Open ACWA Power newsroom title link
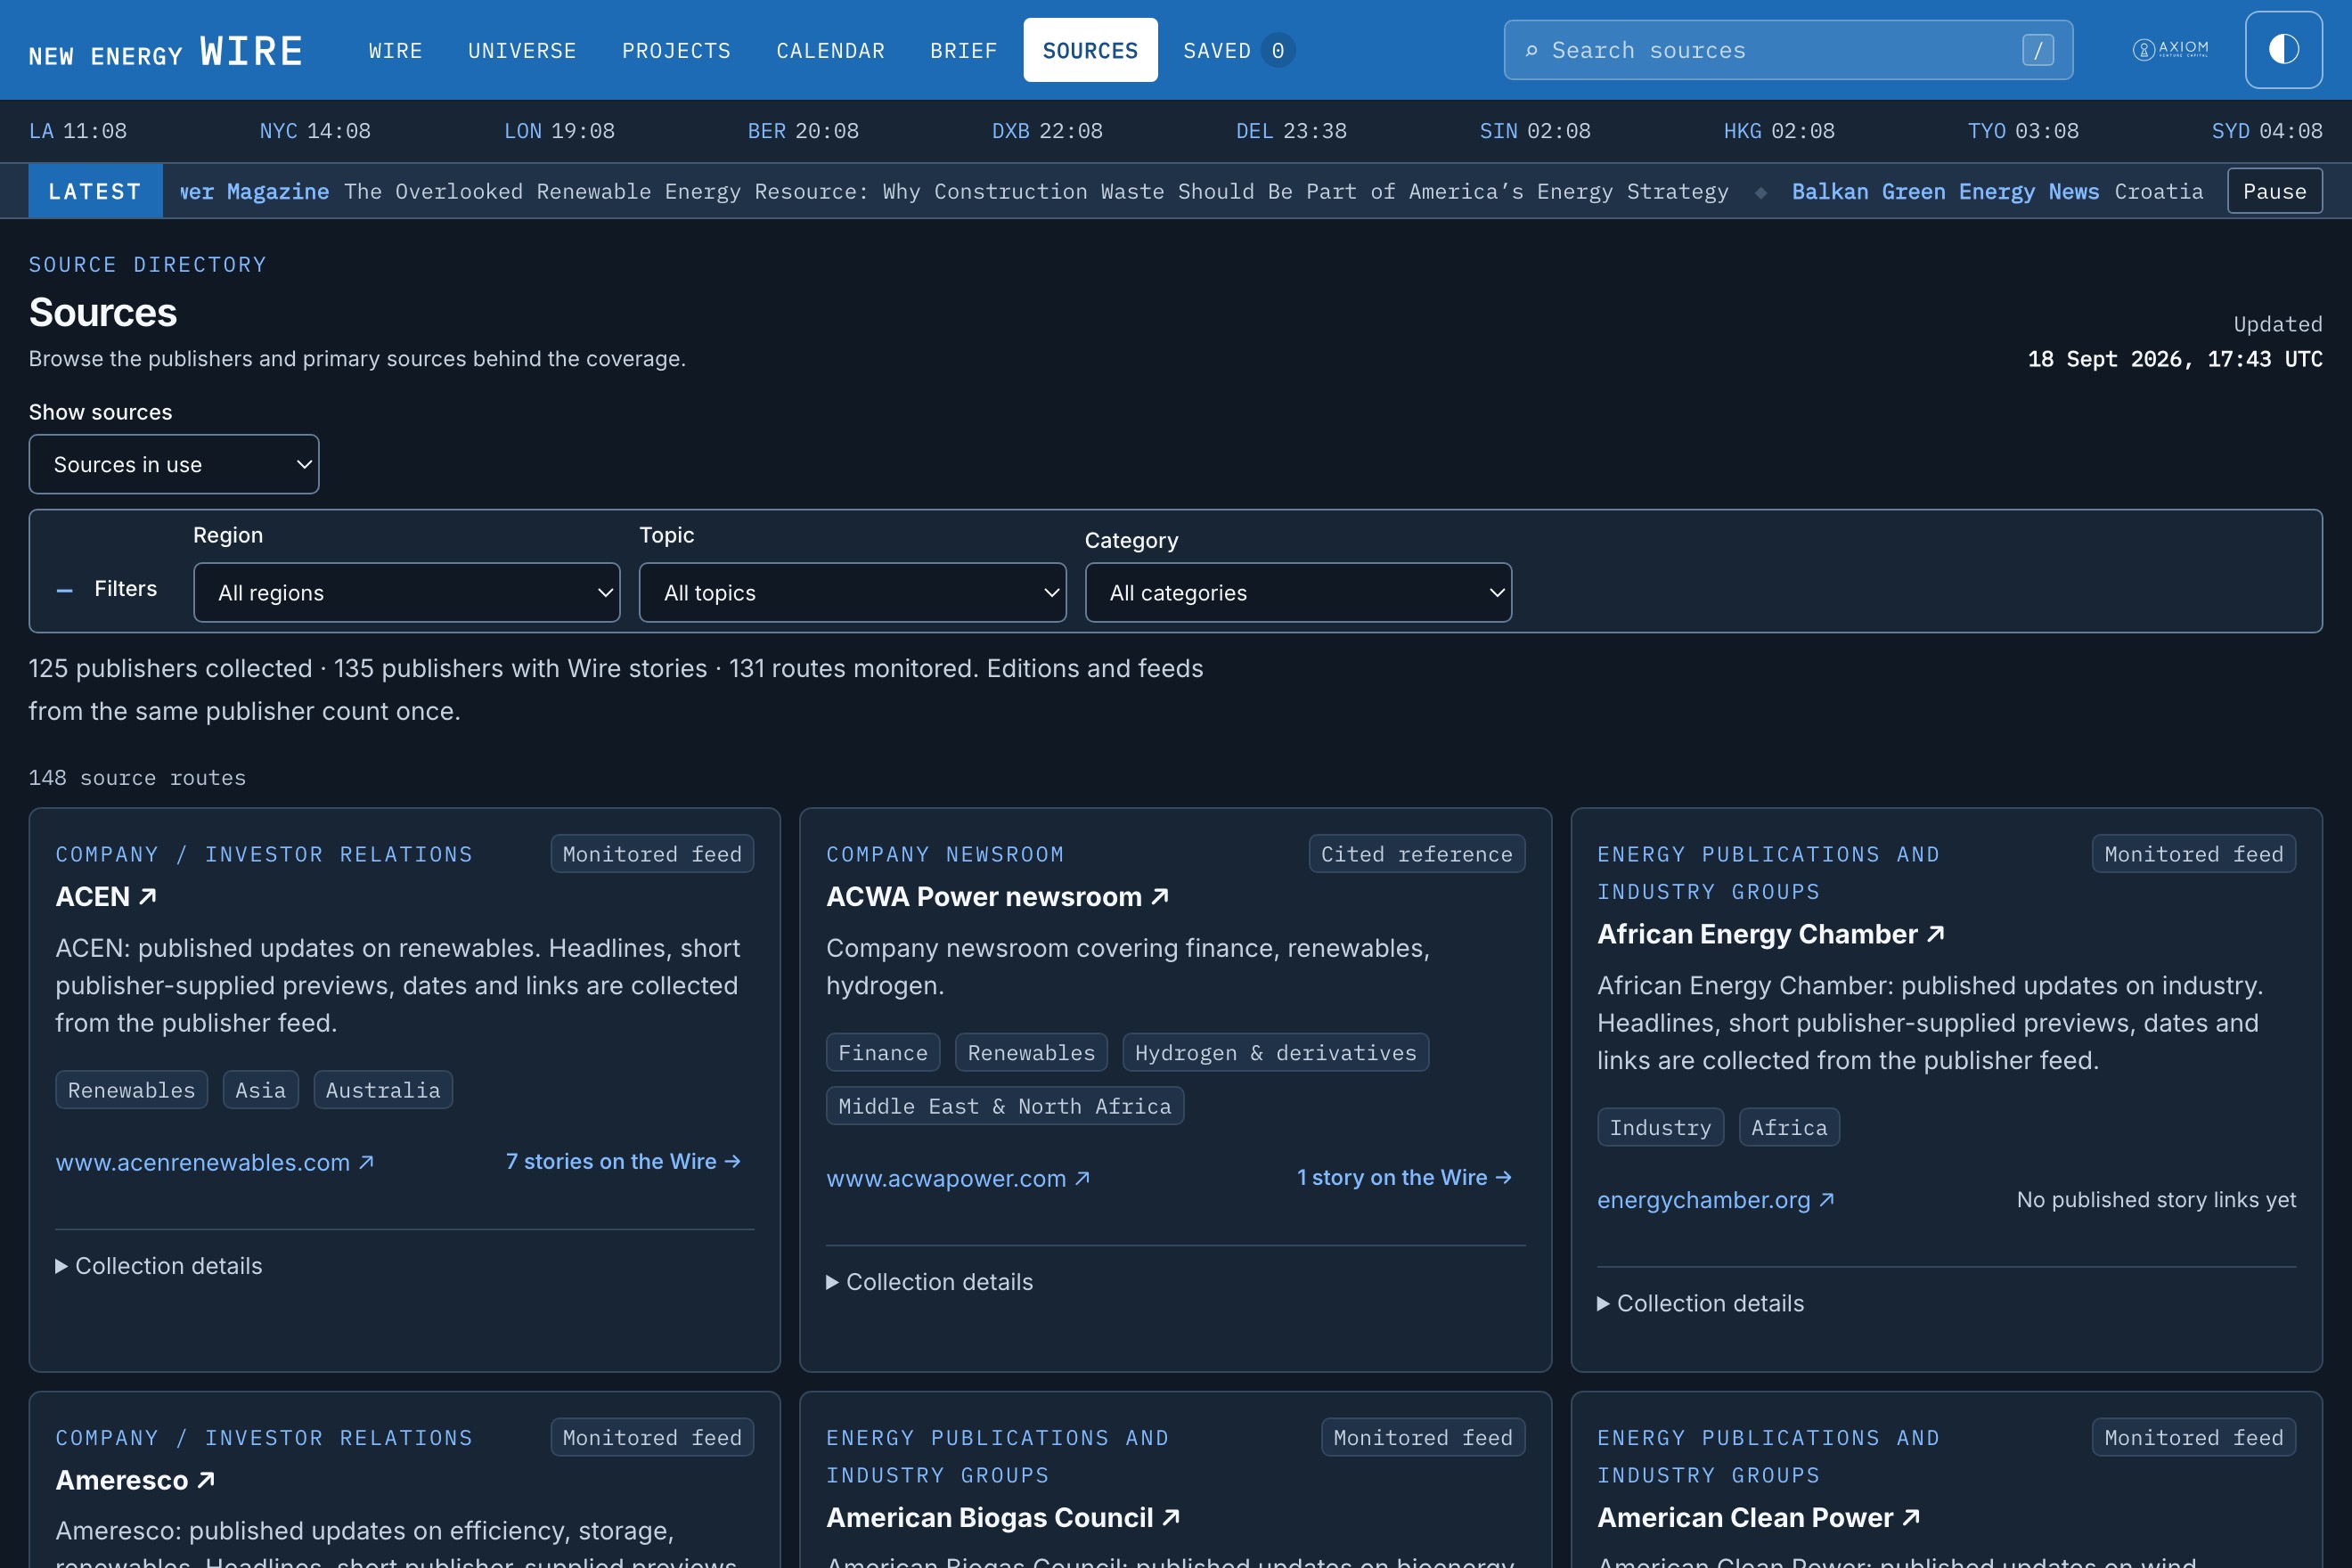The height and width of the screenshot is (1568, 2352). coord(997,896)
